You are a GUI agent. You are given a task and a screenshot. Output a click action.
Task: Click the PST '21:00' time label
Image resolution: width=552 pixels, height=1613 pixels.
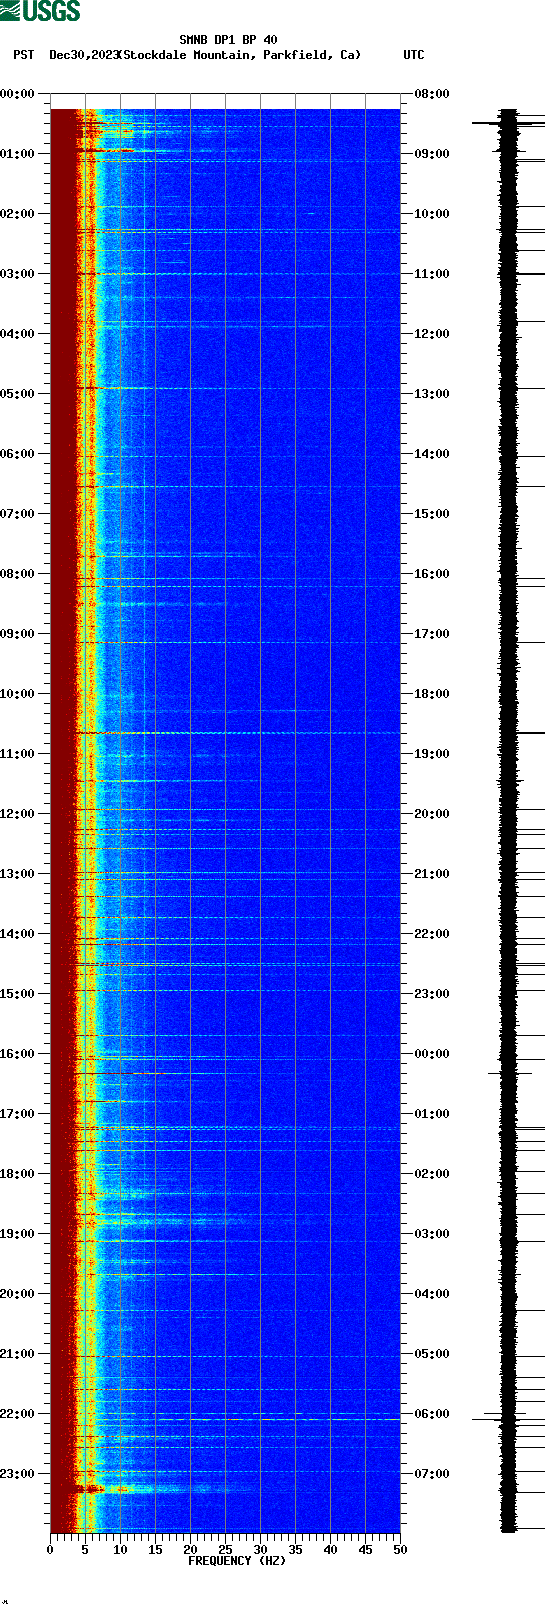pos(18,1354)
